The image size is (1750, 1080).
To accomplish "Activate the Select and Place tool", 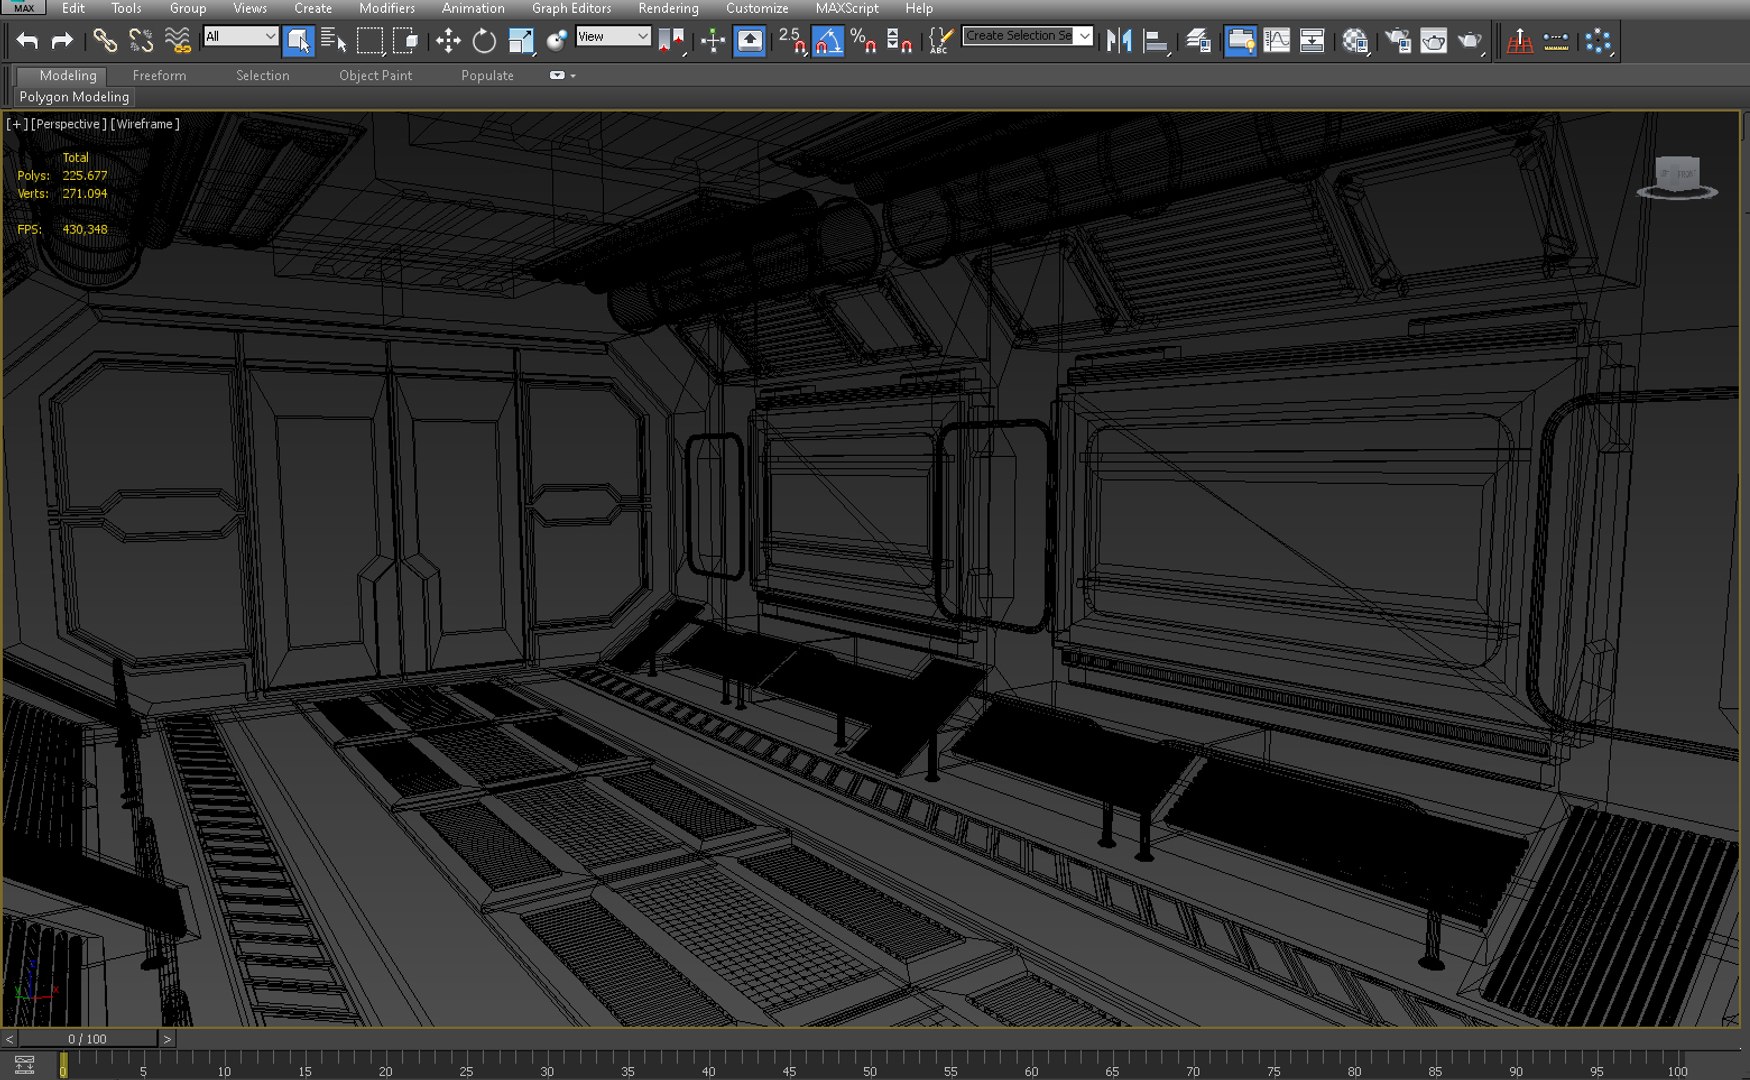I will pos(557,41).
